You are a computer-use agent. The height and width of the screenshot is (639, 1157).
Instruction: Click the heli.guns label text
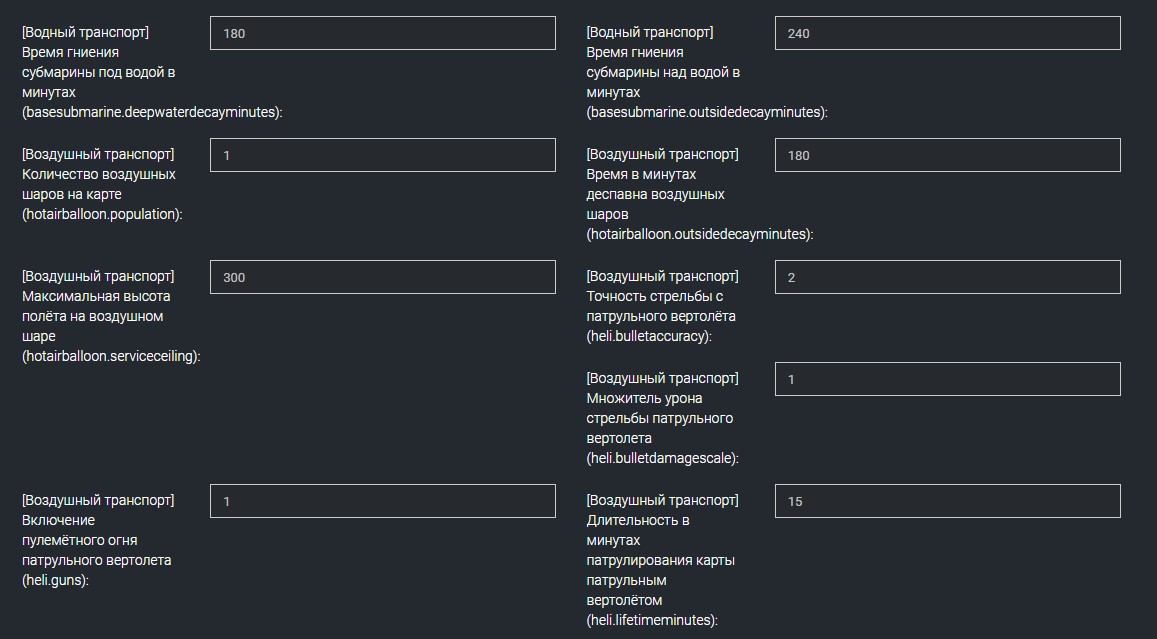coord(100,540)
